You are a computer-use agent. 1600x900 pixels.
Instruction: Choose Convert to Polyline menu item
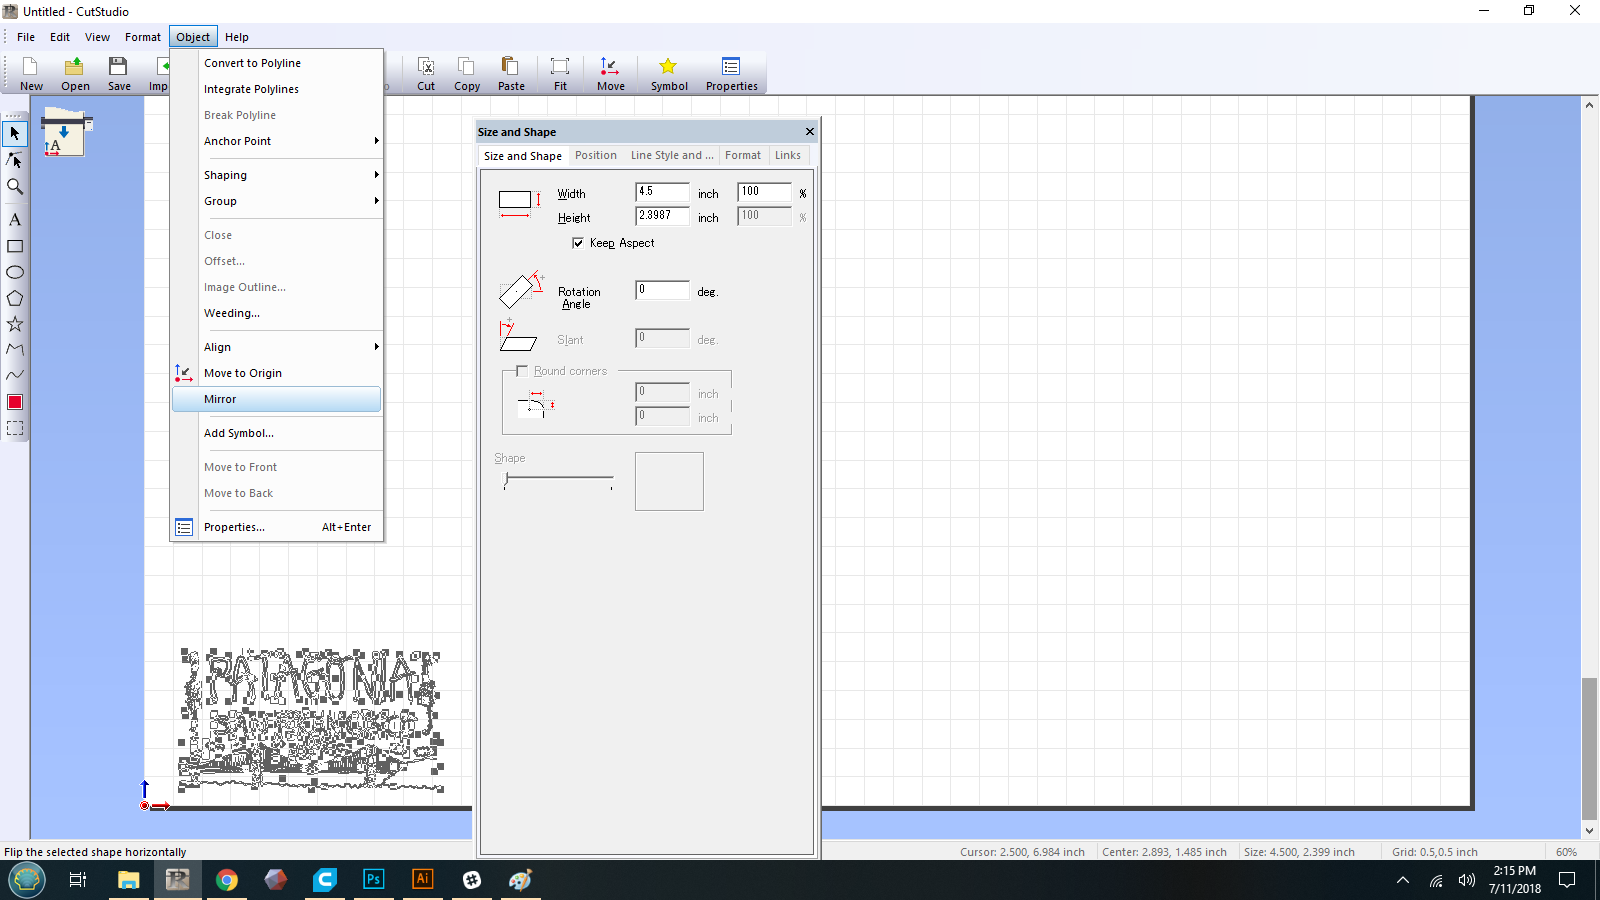tap(277, 63)
